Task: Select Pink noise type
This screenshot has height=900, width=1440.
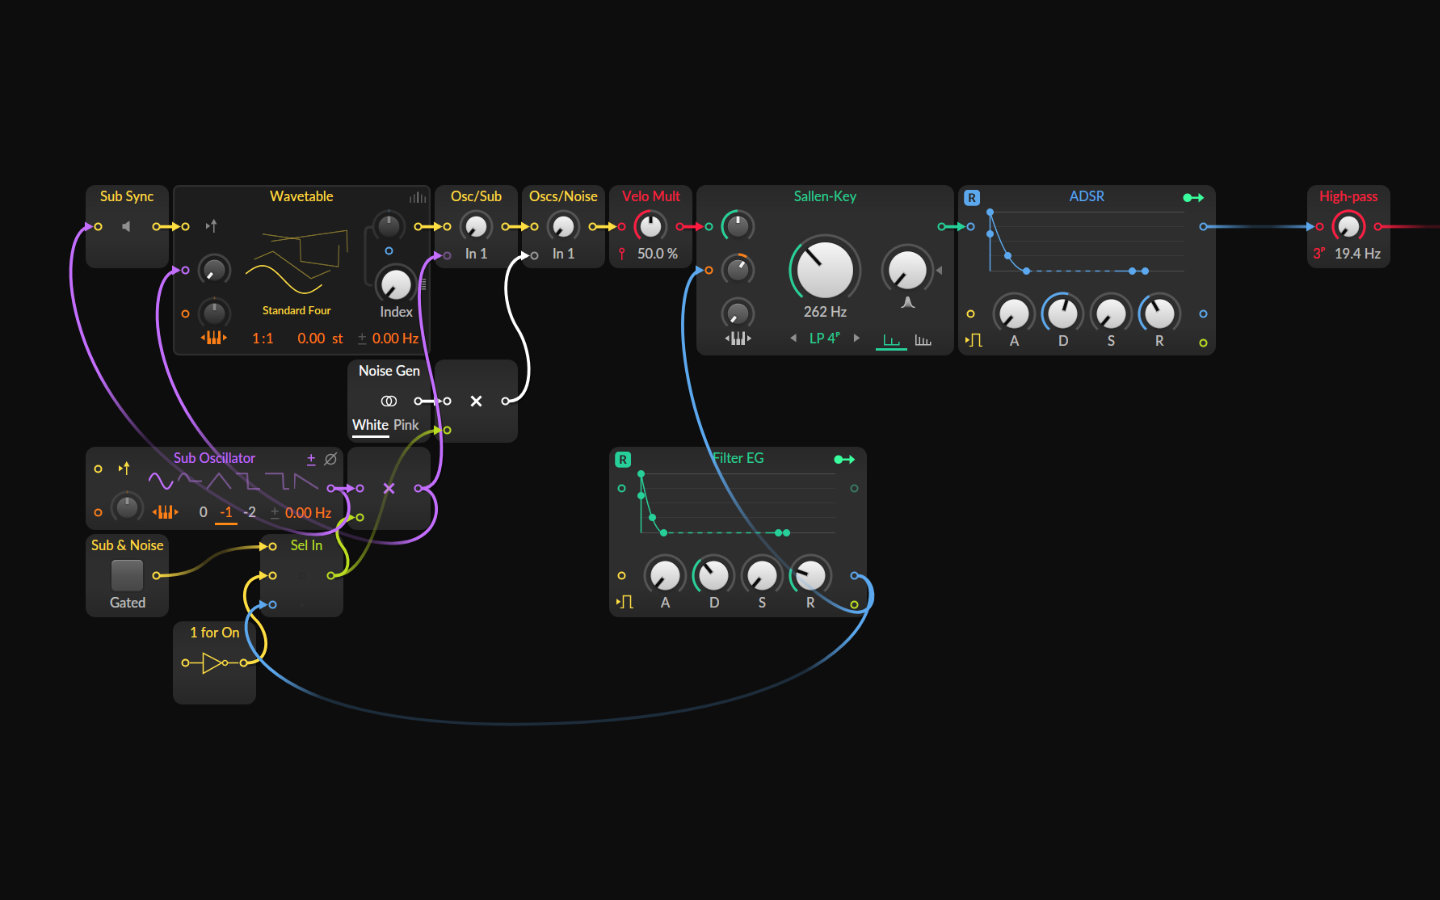Action: tap(406, 425)
